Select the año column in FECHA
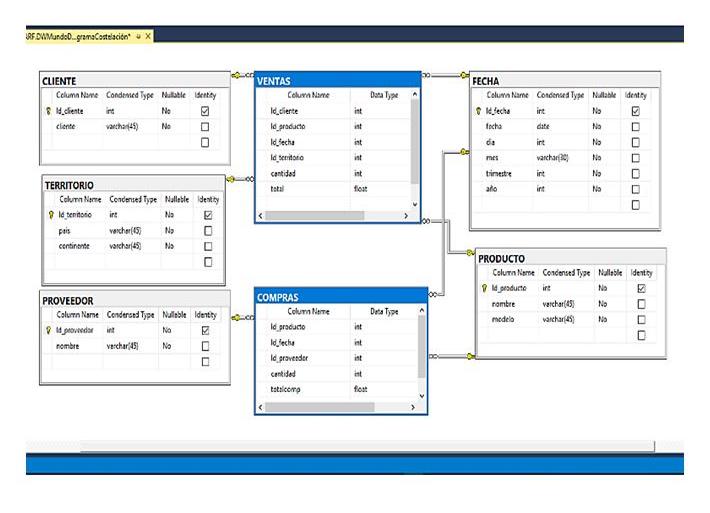 (561, 189)
